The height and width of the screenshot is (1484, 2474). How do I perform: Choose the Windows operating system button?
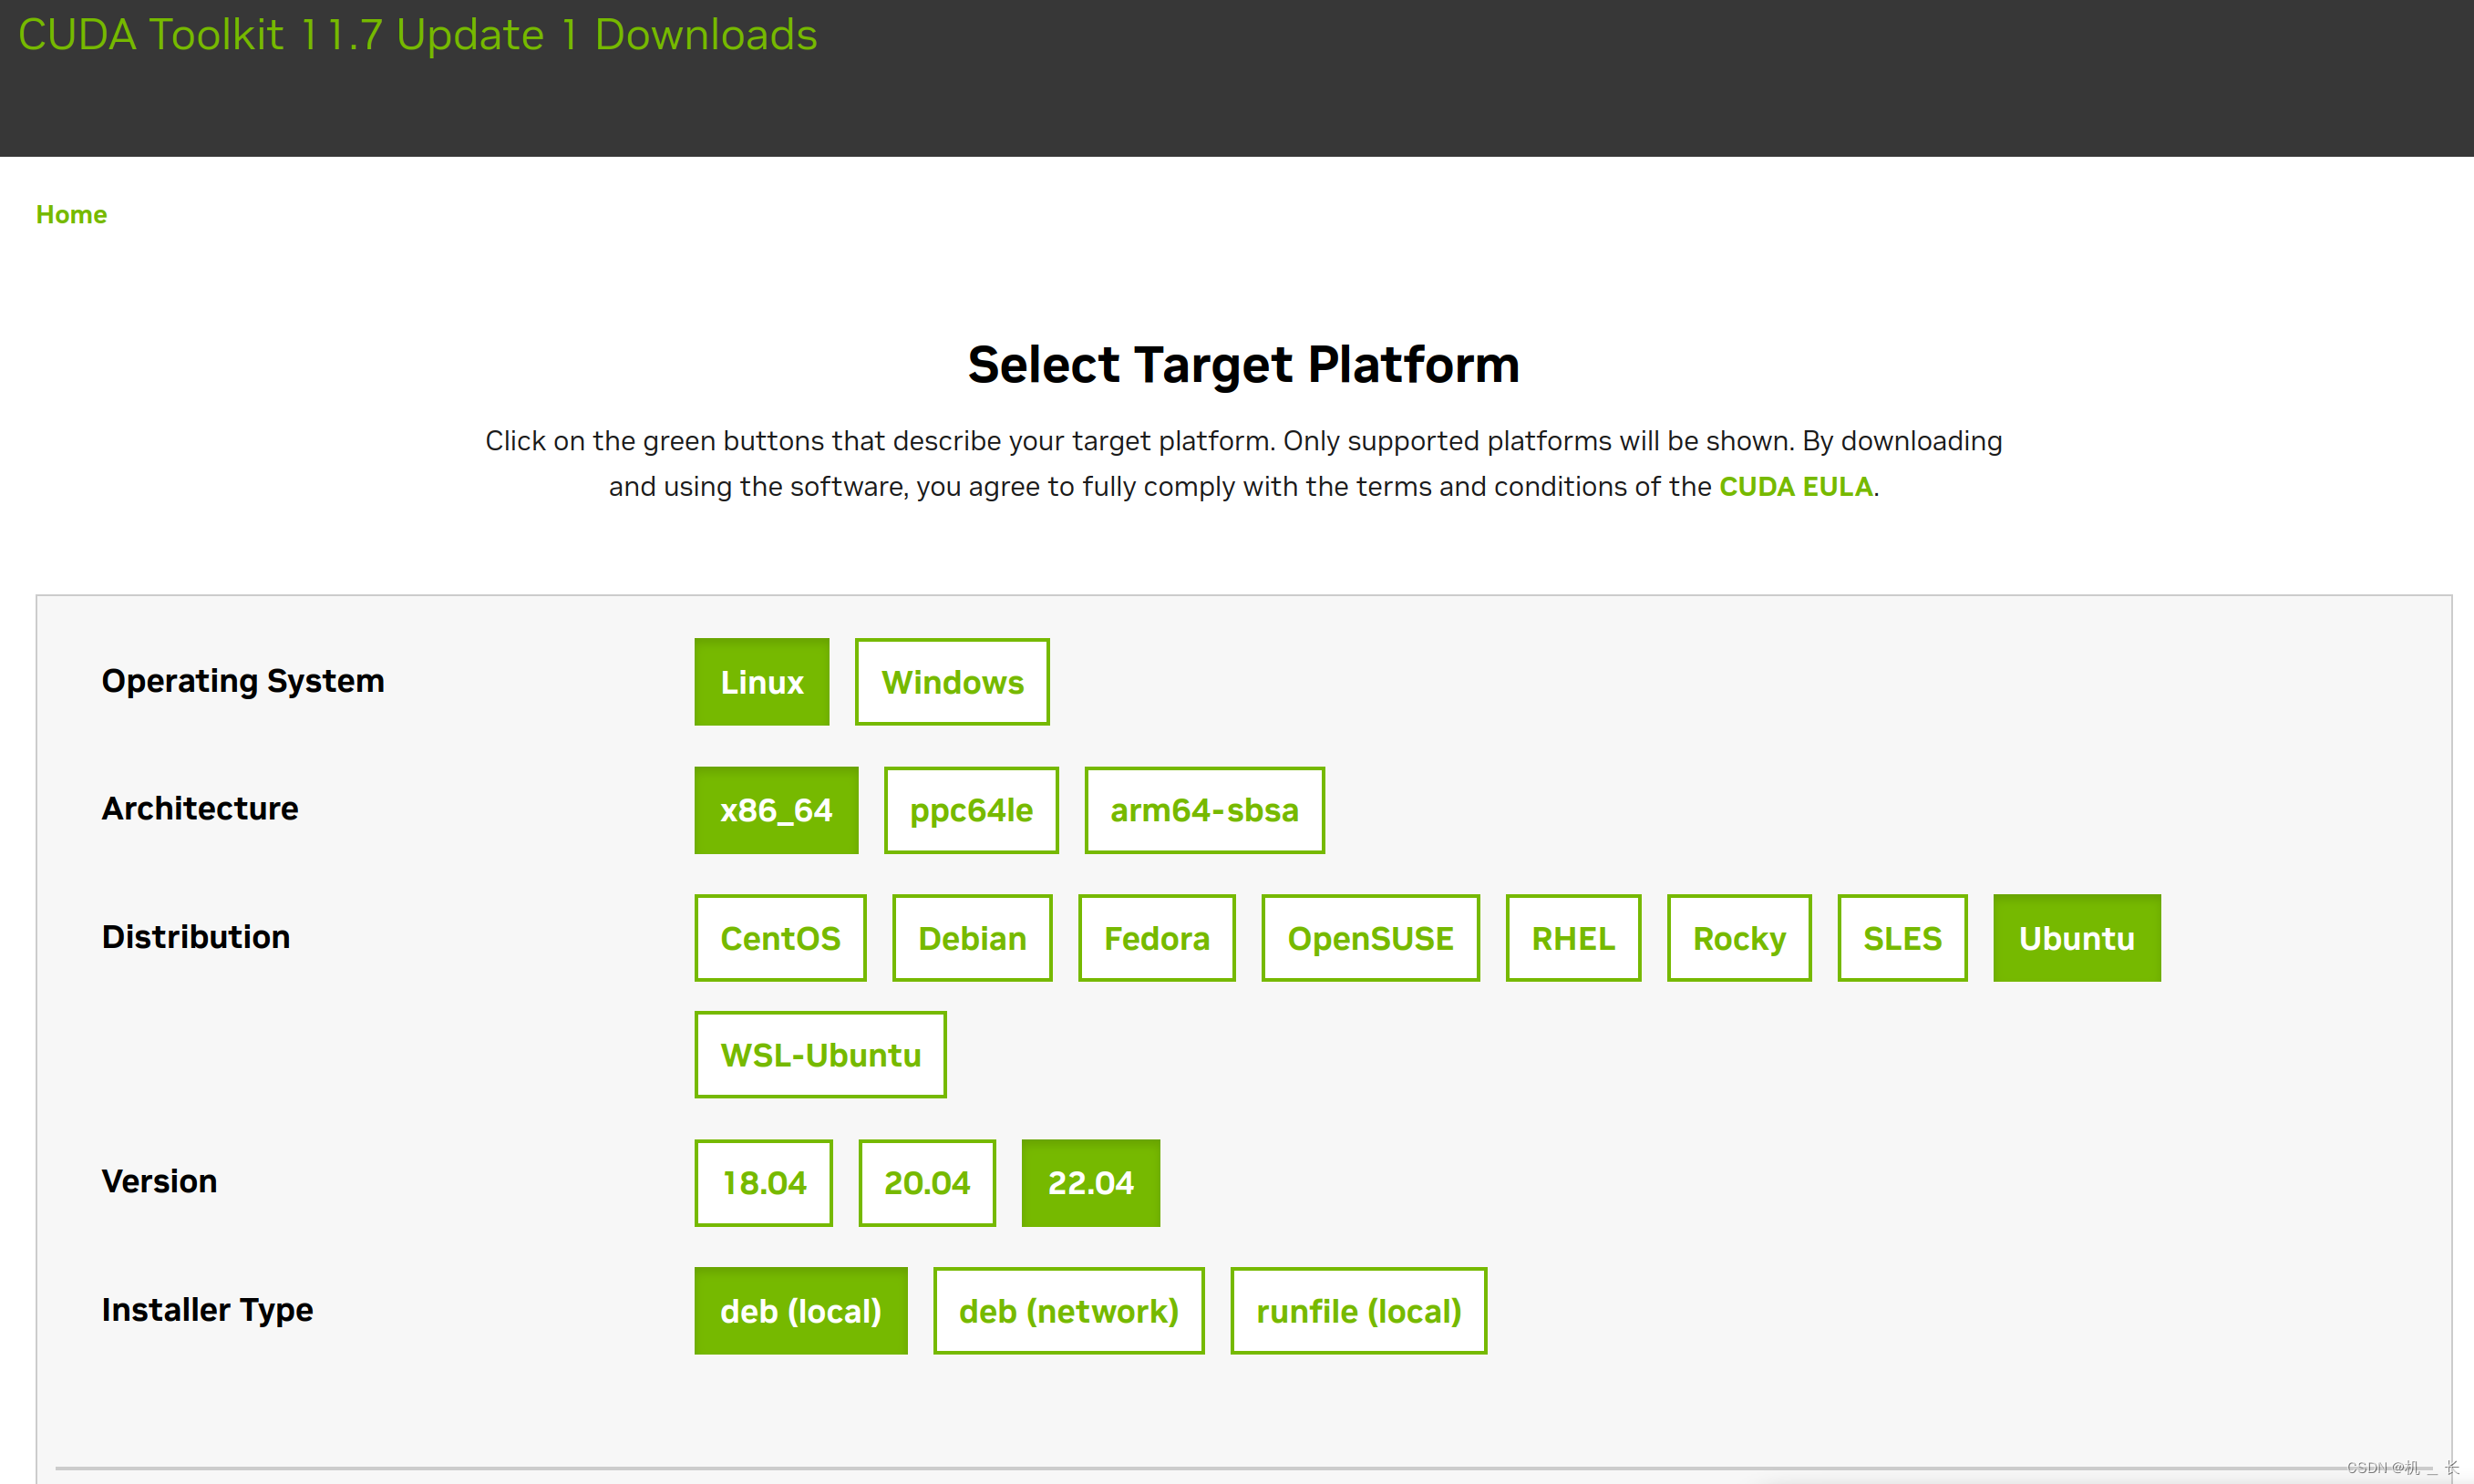pos(952,682)
